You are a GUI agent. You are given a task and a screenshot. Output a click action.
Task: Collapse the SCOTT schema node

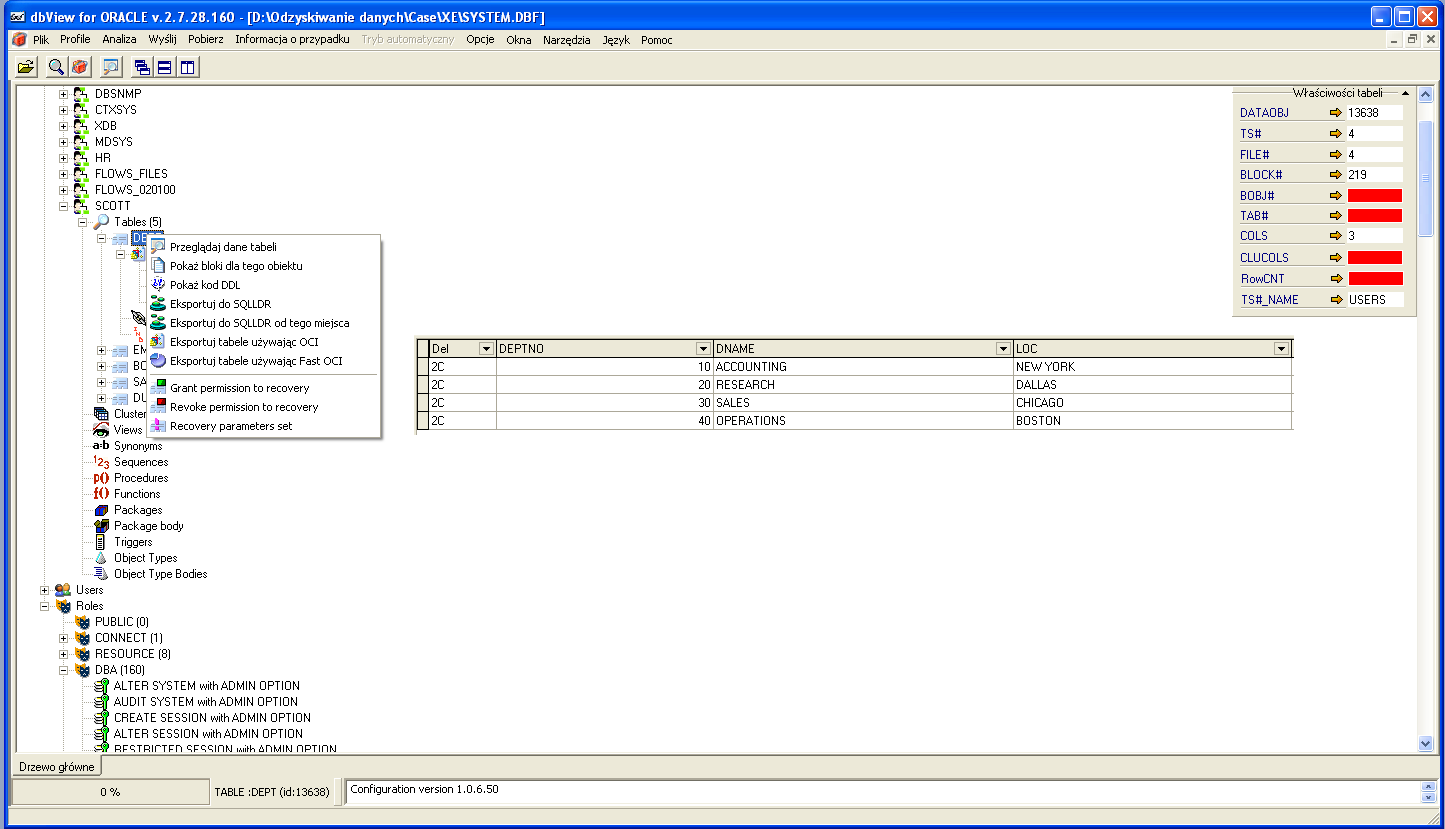(64, 206)
